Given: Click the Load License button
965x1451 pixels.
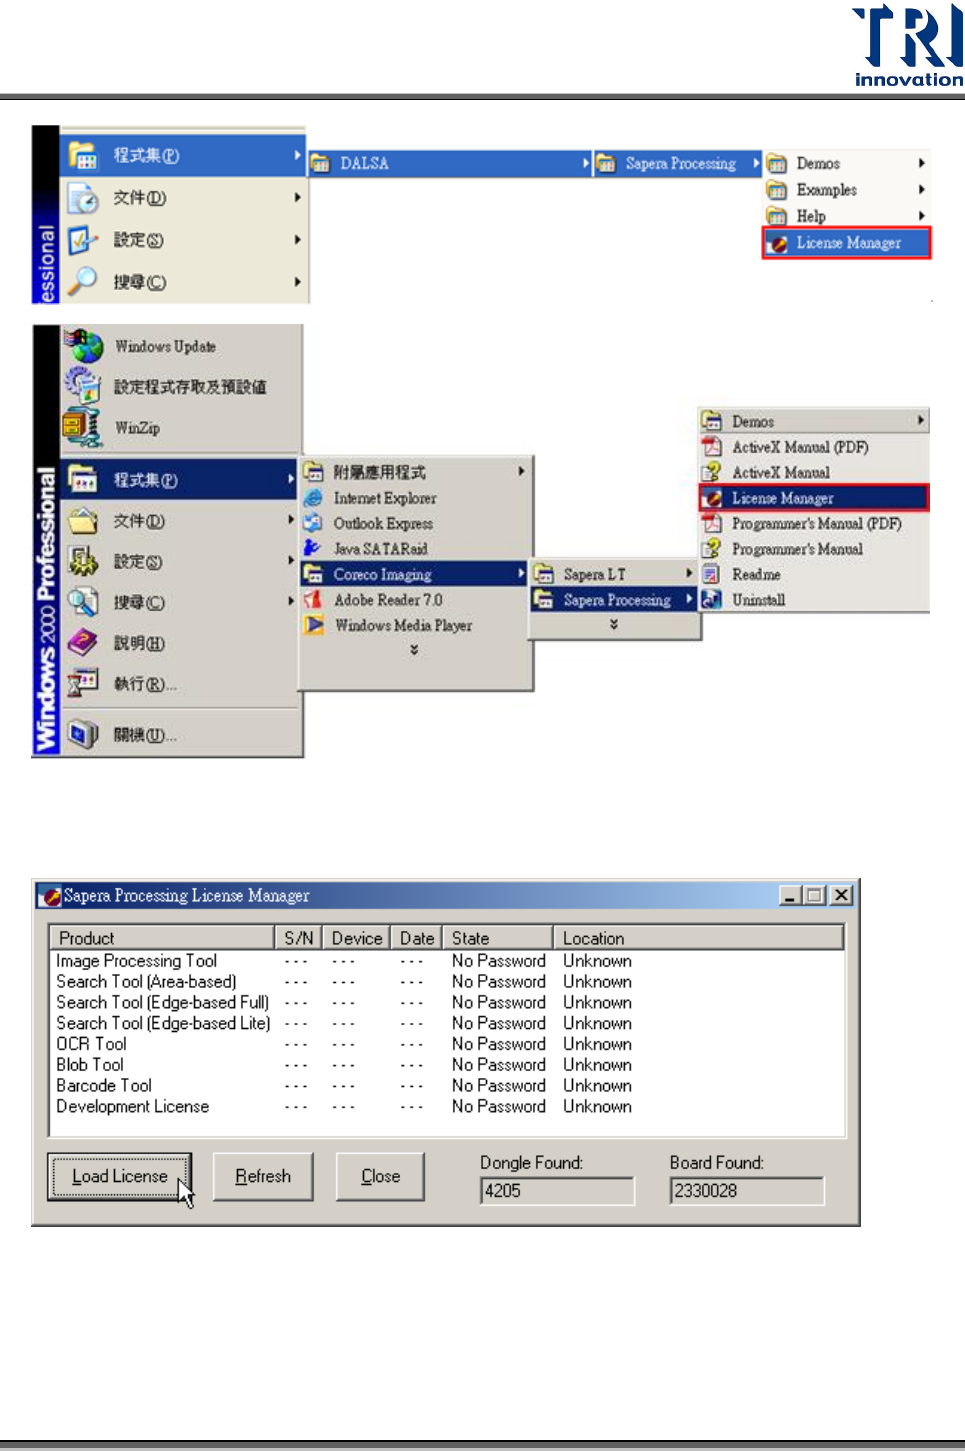Looking at the screenshot, I should click(x=119, y=1176).
